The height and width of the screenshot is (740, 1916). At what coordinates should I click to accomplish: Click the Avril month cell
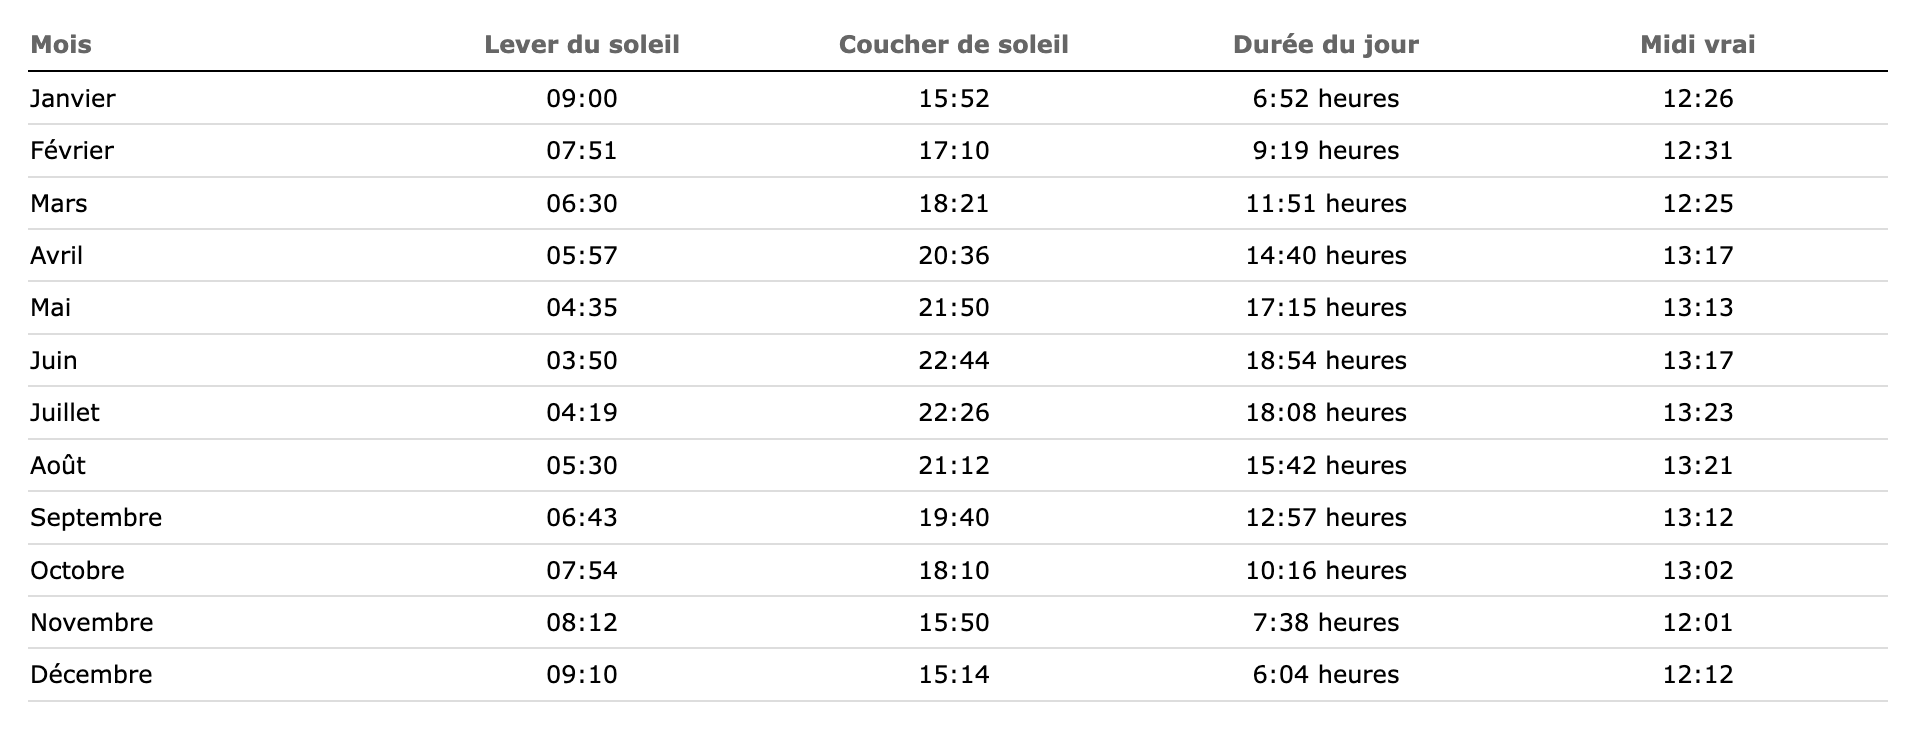coord(57,256)
